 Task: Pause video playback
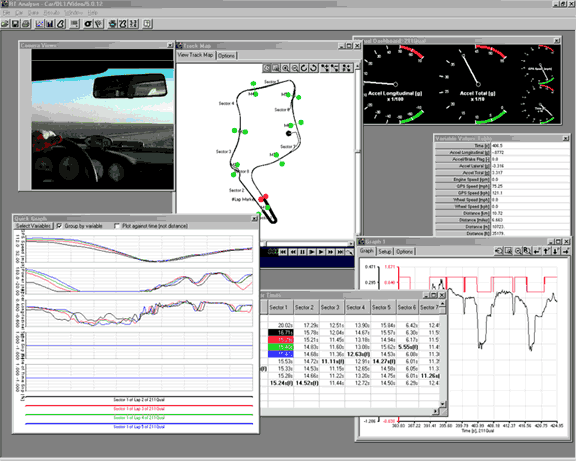pos(302,252)
